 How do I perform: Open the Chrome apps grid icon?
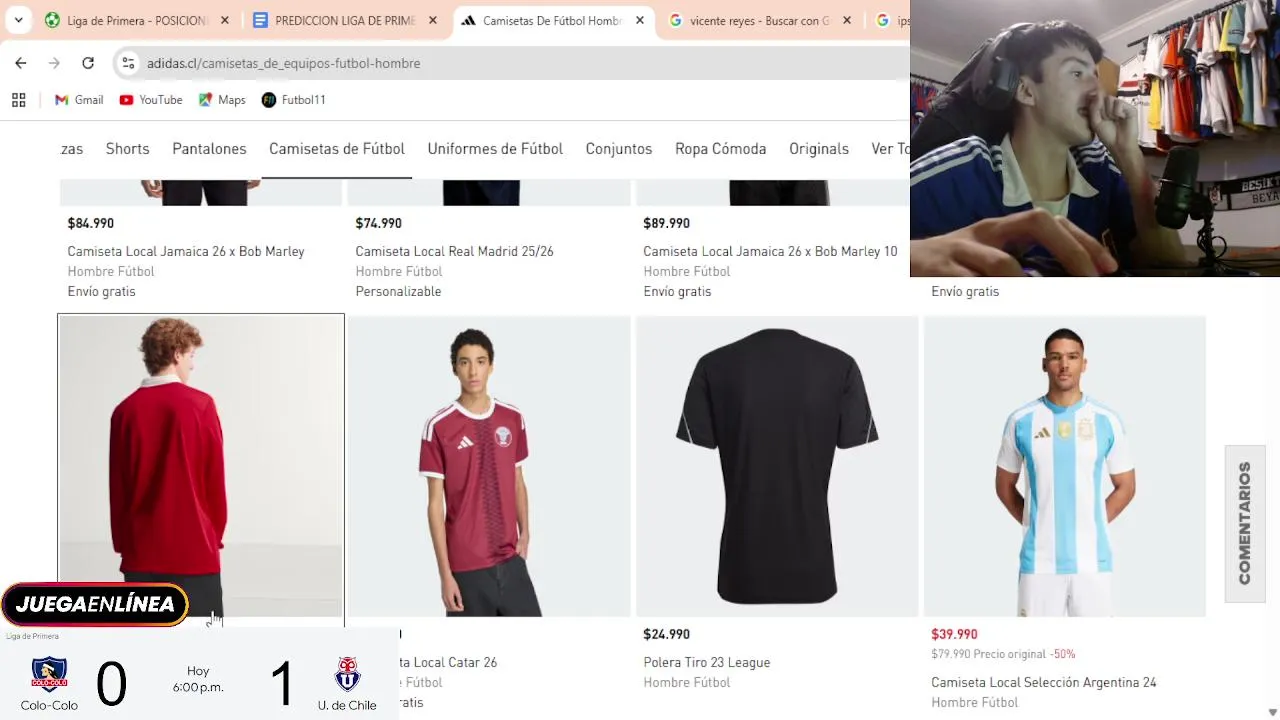coord(18,100)
